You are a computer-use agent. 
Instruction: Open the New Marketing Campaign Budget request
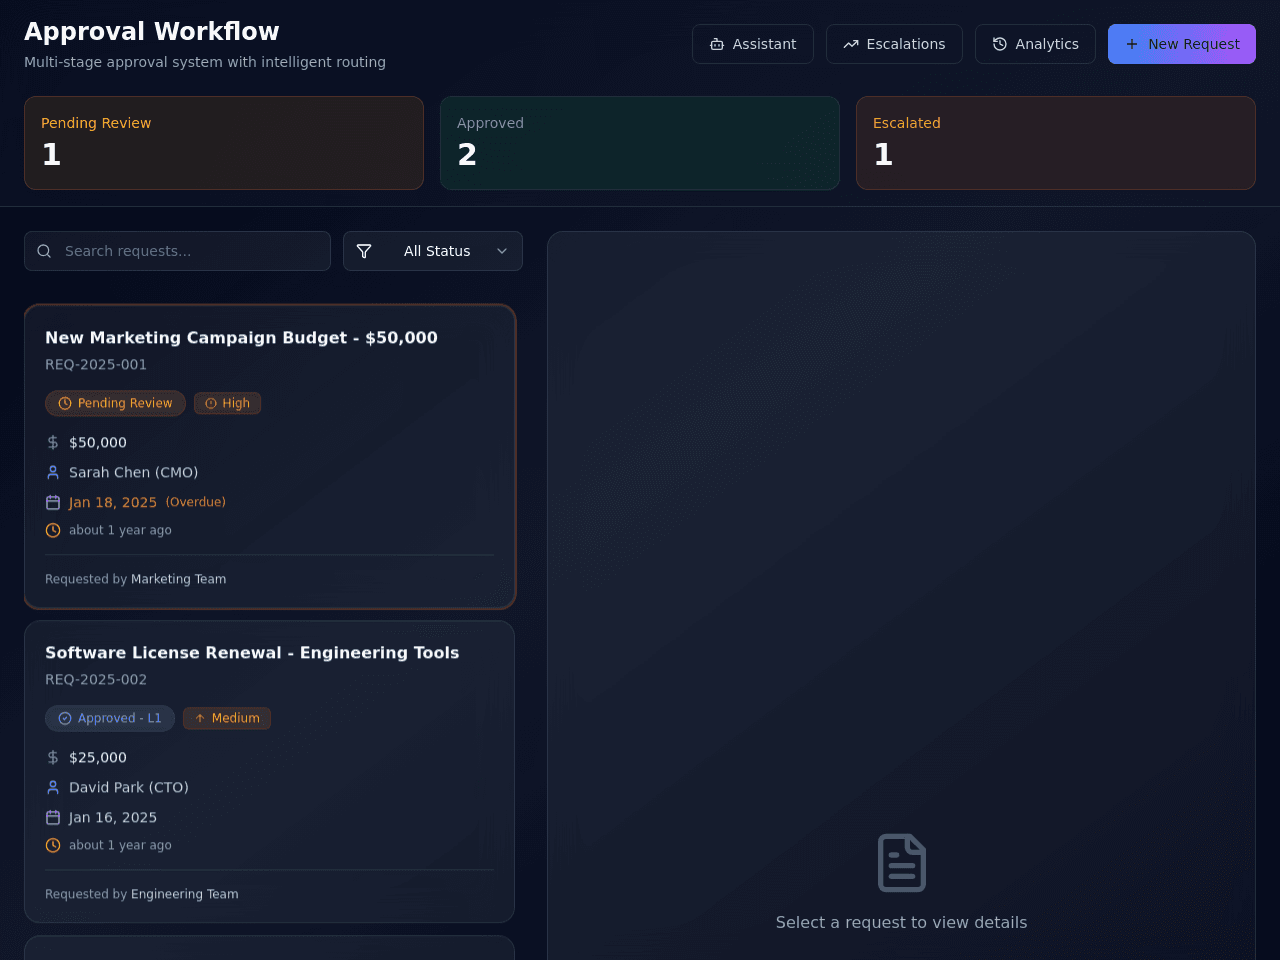coord(270,457)
